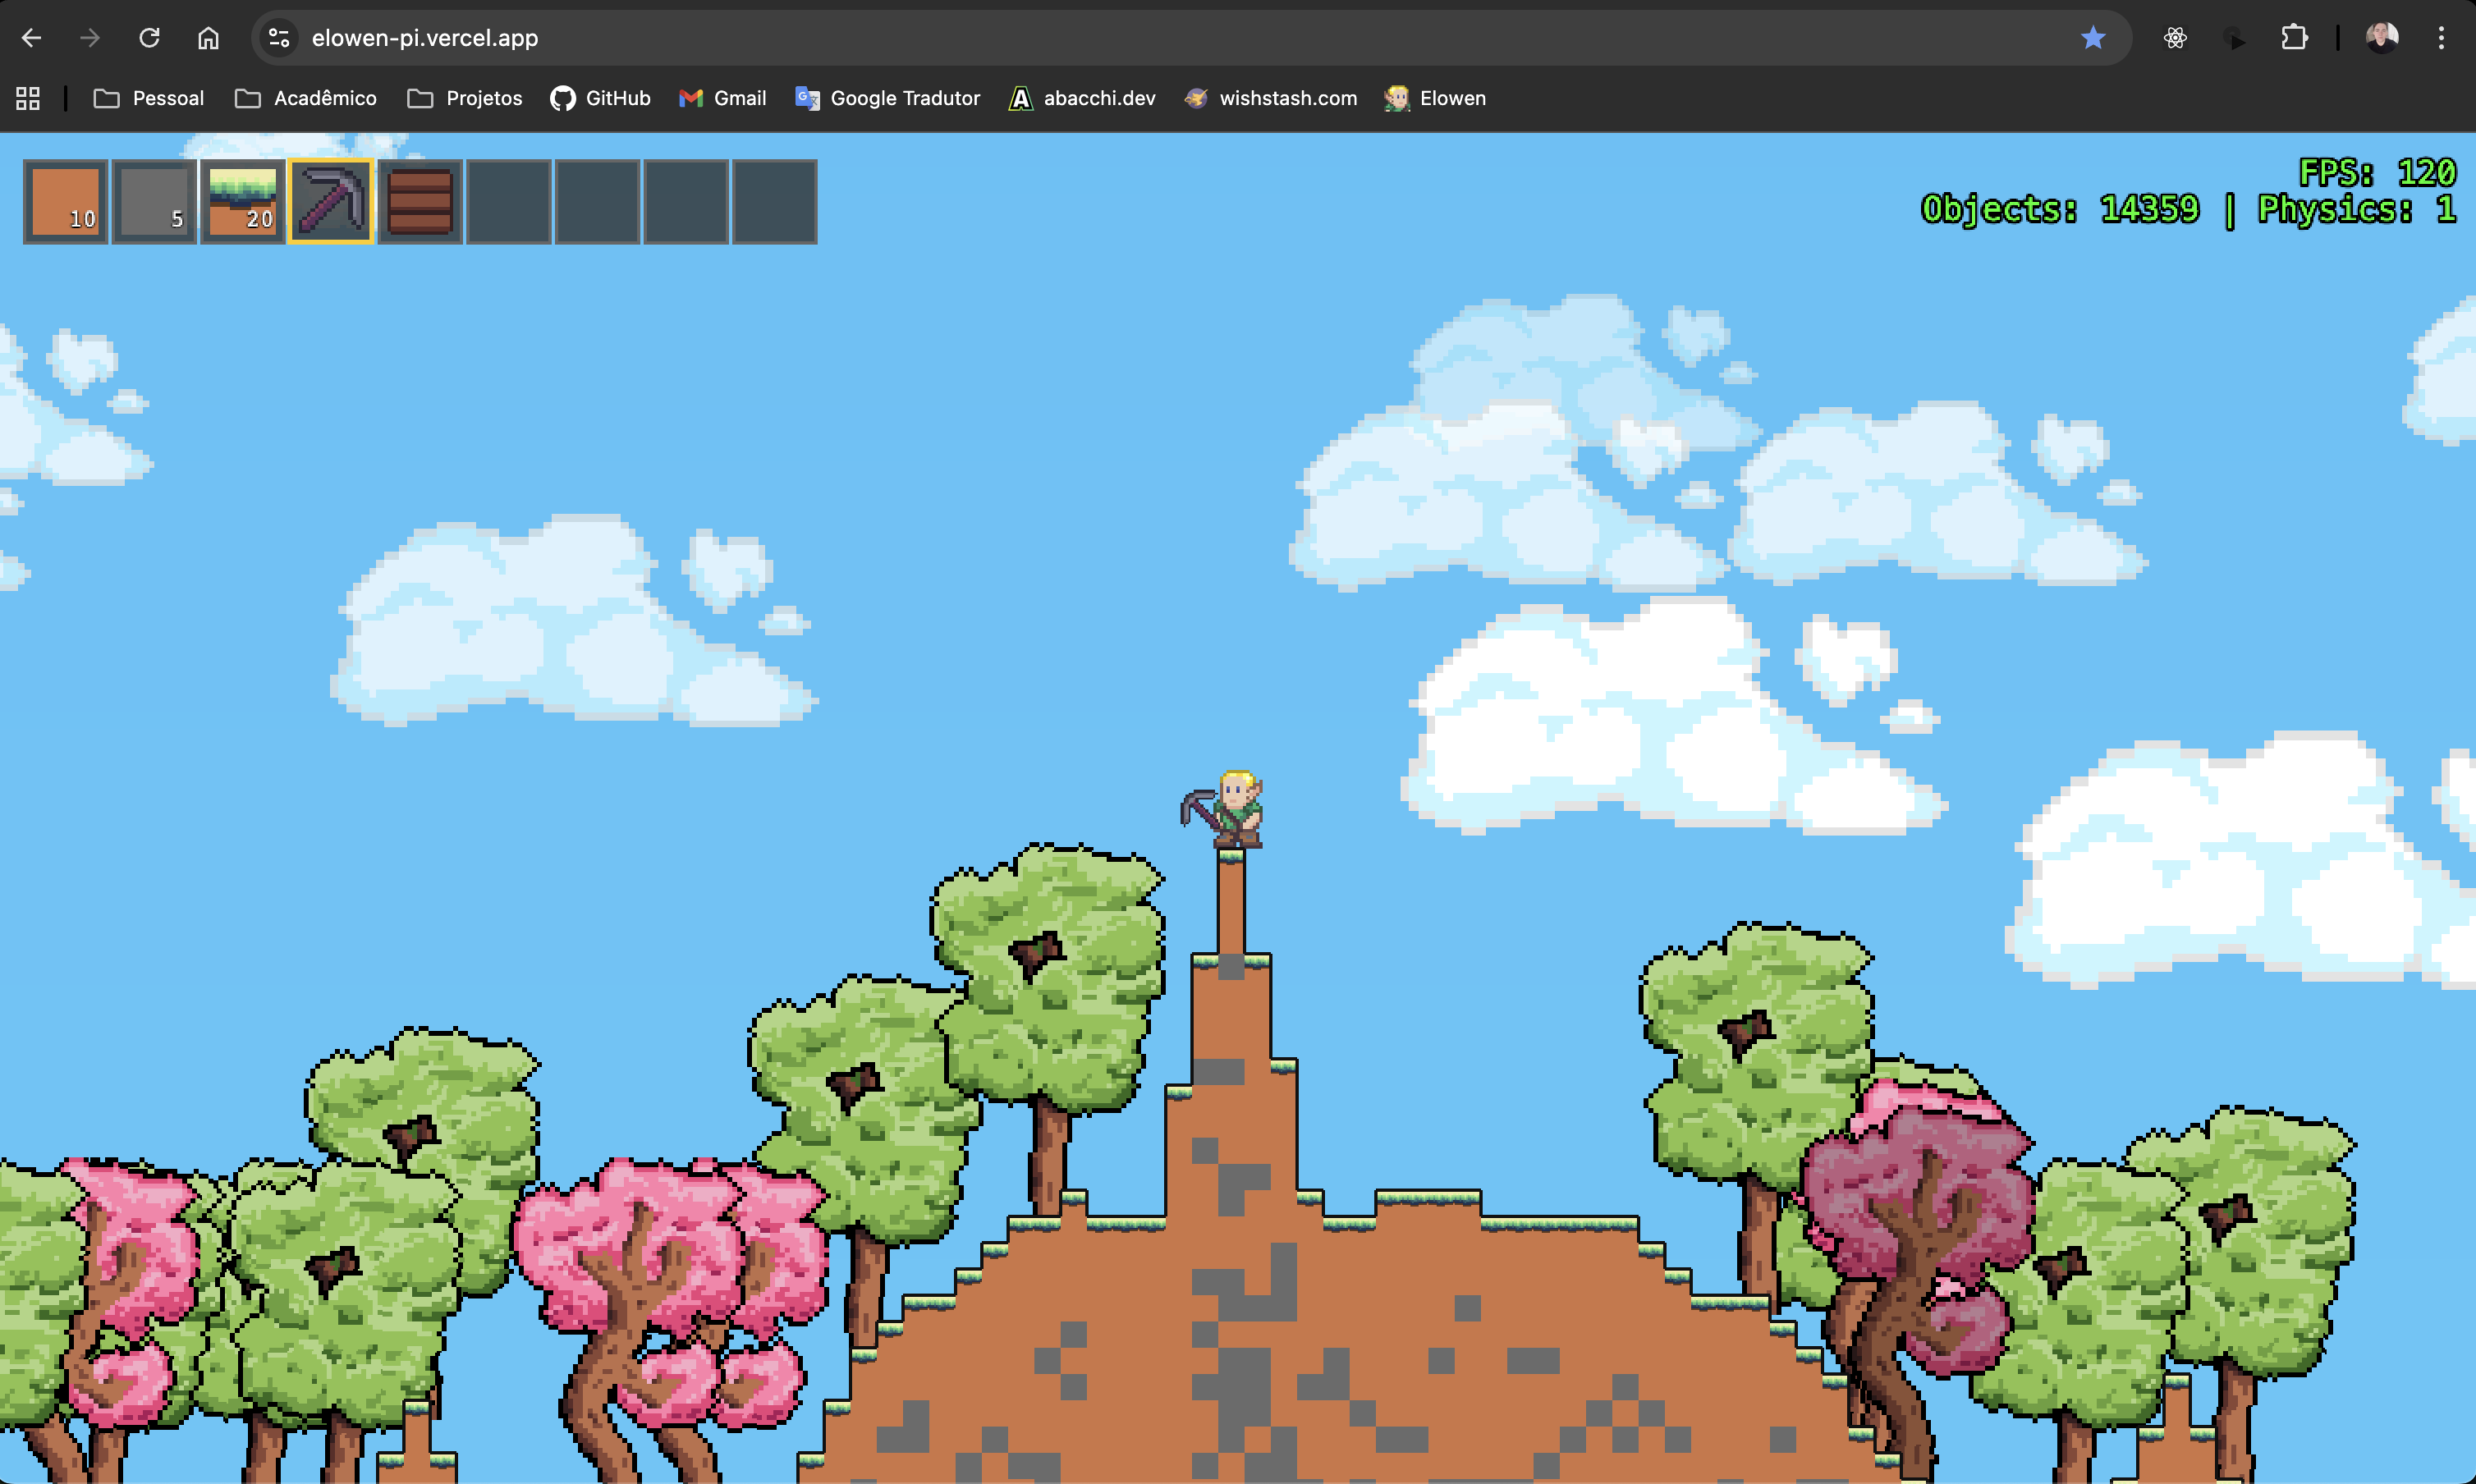Open the apps grid shortcut

point(28,98)
